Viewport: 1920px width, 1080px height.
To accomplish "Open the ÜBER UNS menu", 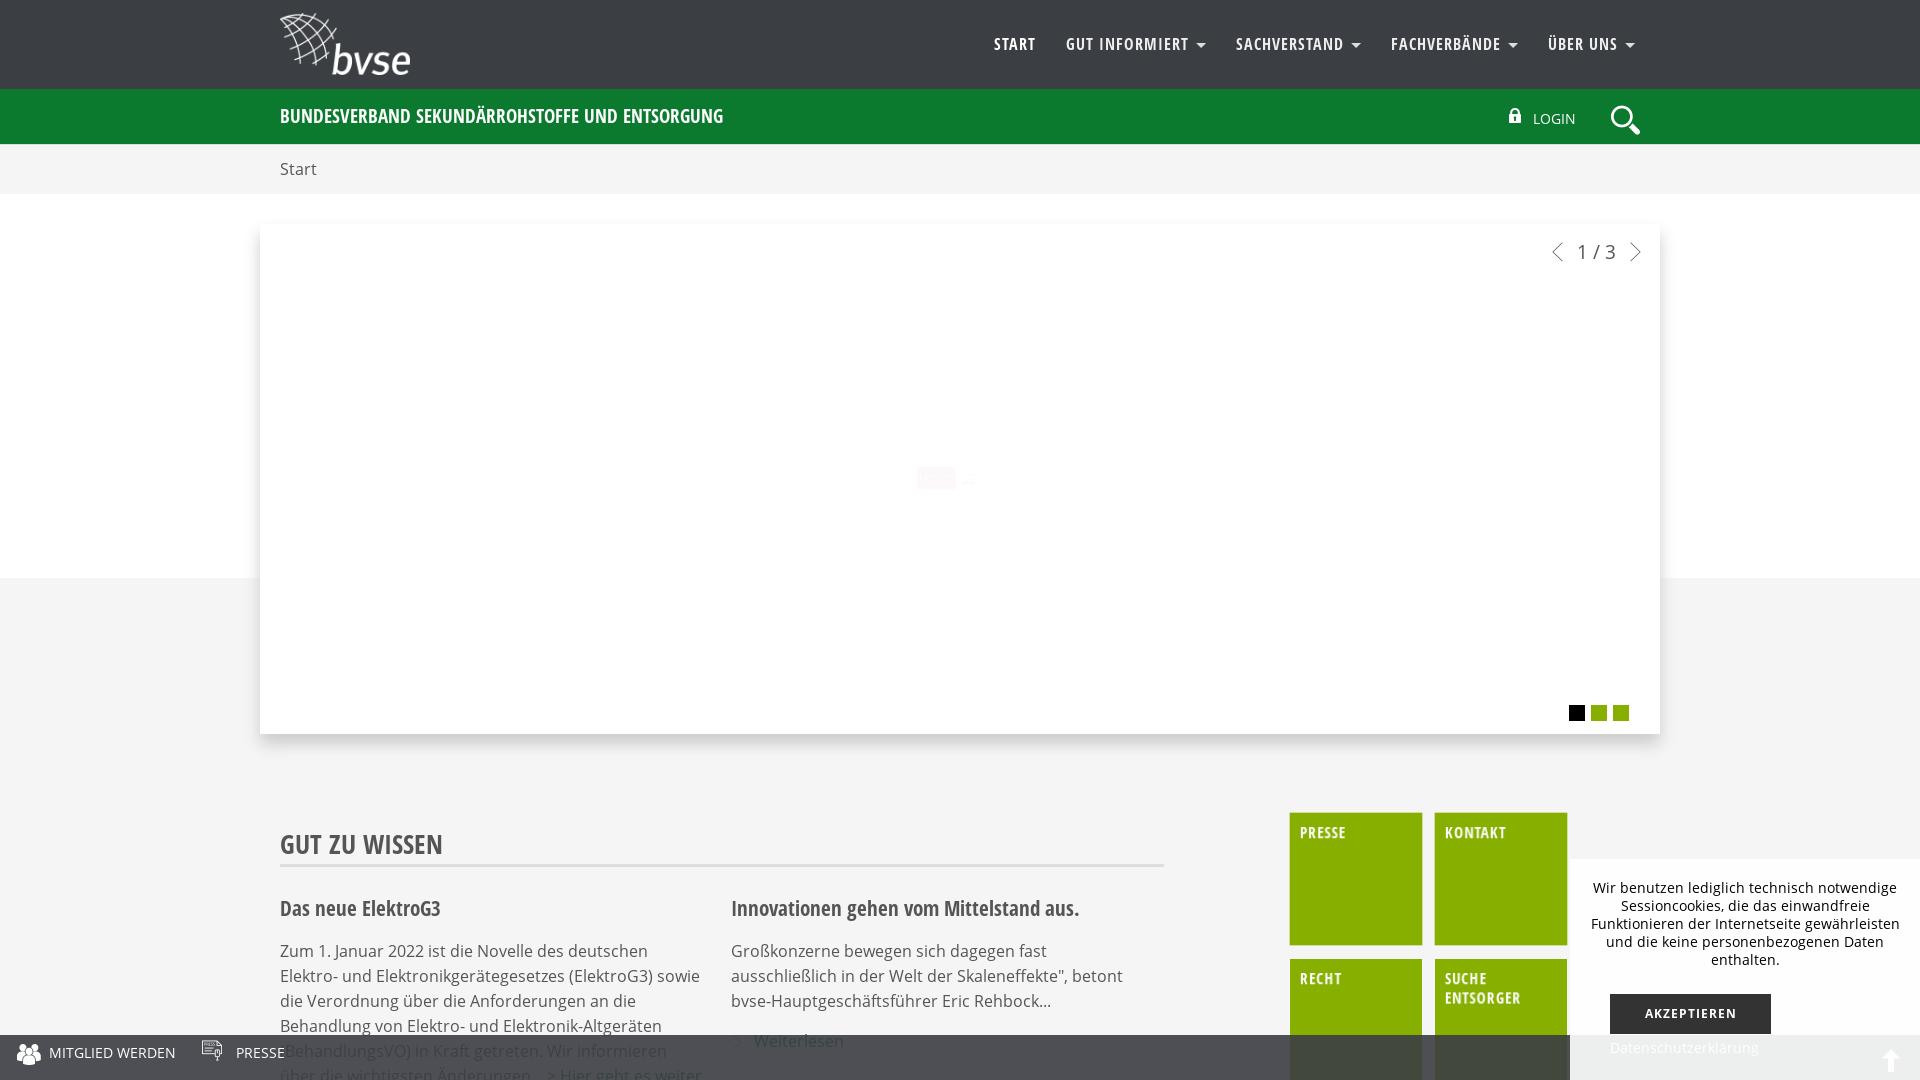I will (x=1583, y=44).
